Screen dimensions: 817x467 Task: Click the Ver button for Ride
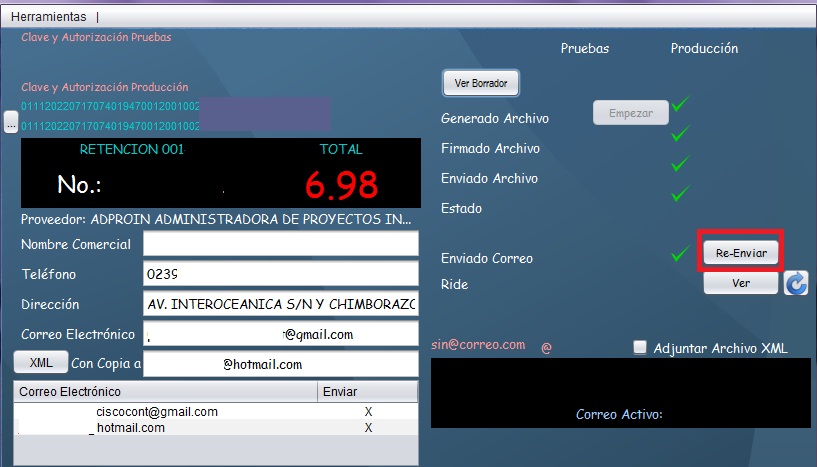tap(741, 284)
